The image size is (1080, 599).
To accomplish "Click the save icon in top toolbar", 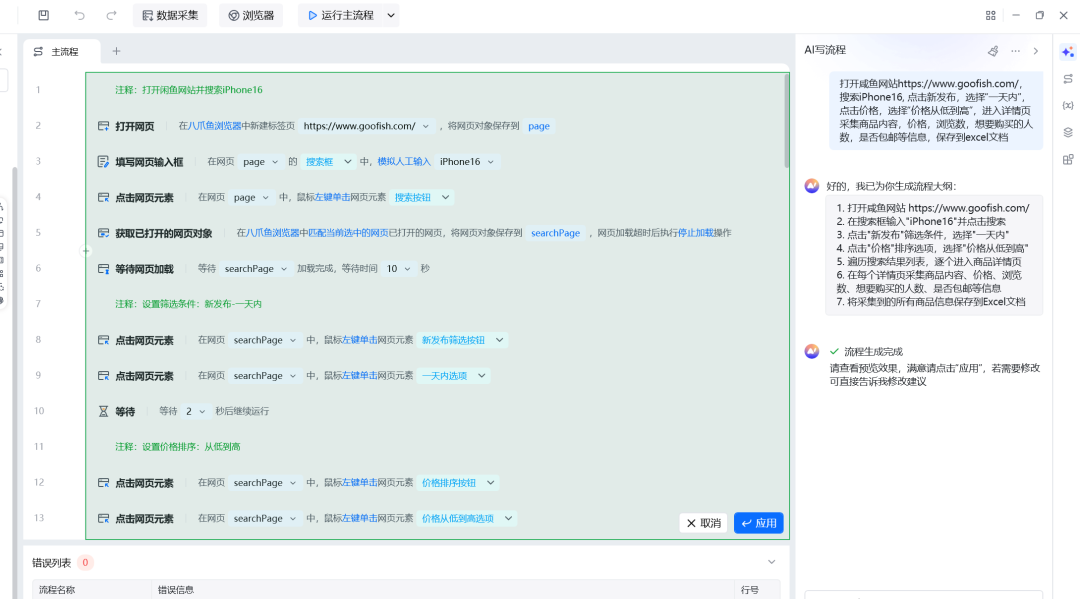I will click(43, 15).
